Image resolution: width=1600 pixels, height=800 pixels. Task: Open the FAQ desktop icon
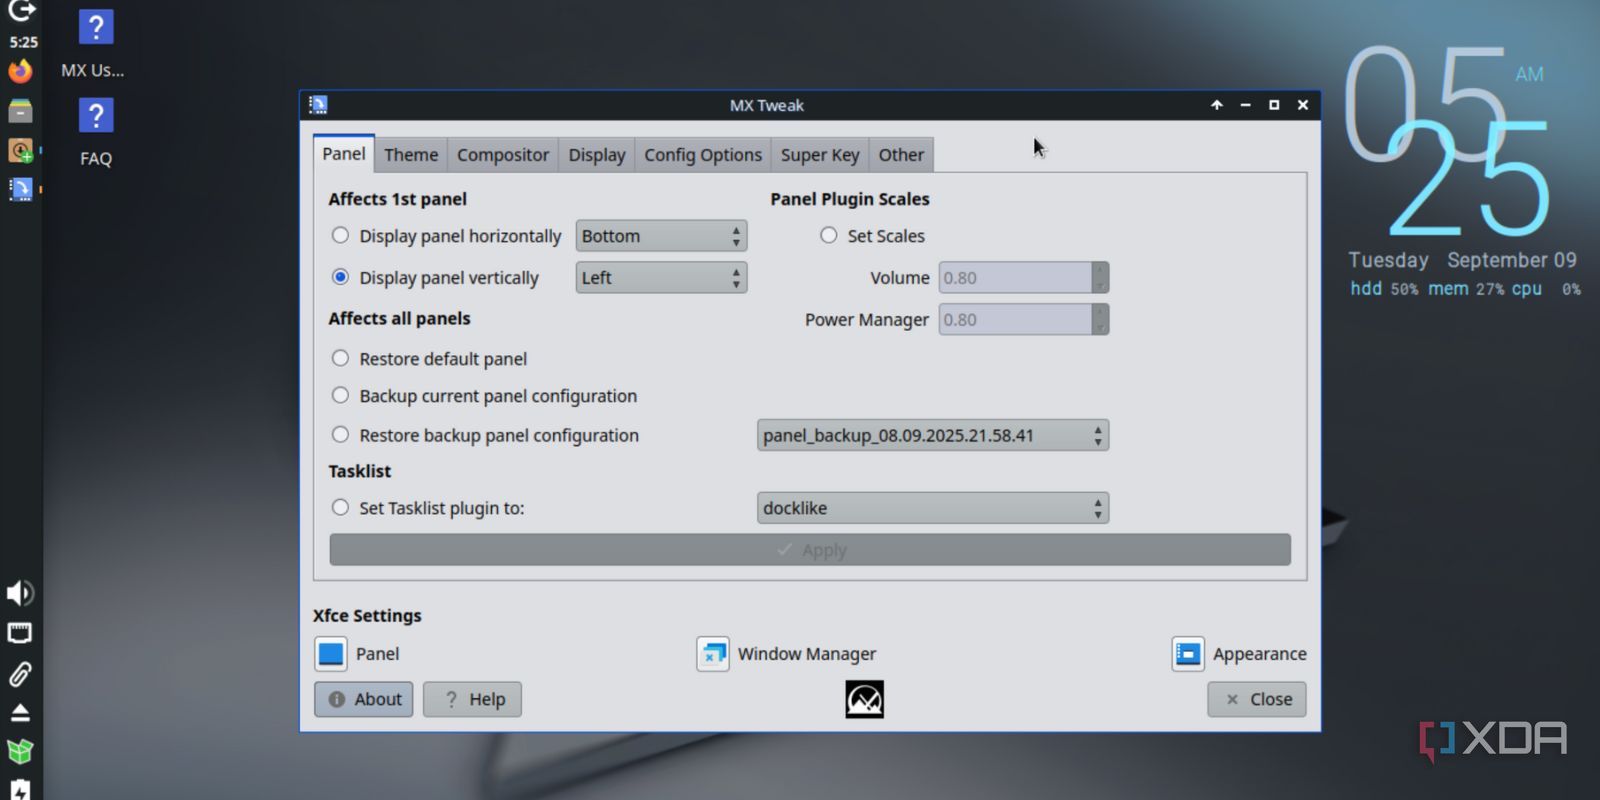pos(96,132)
